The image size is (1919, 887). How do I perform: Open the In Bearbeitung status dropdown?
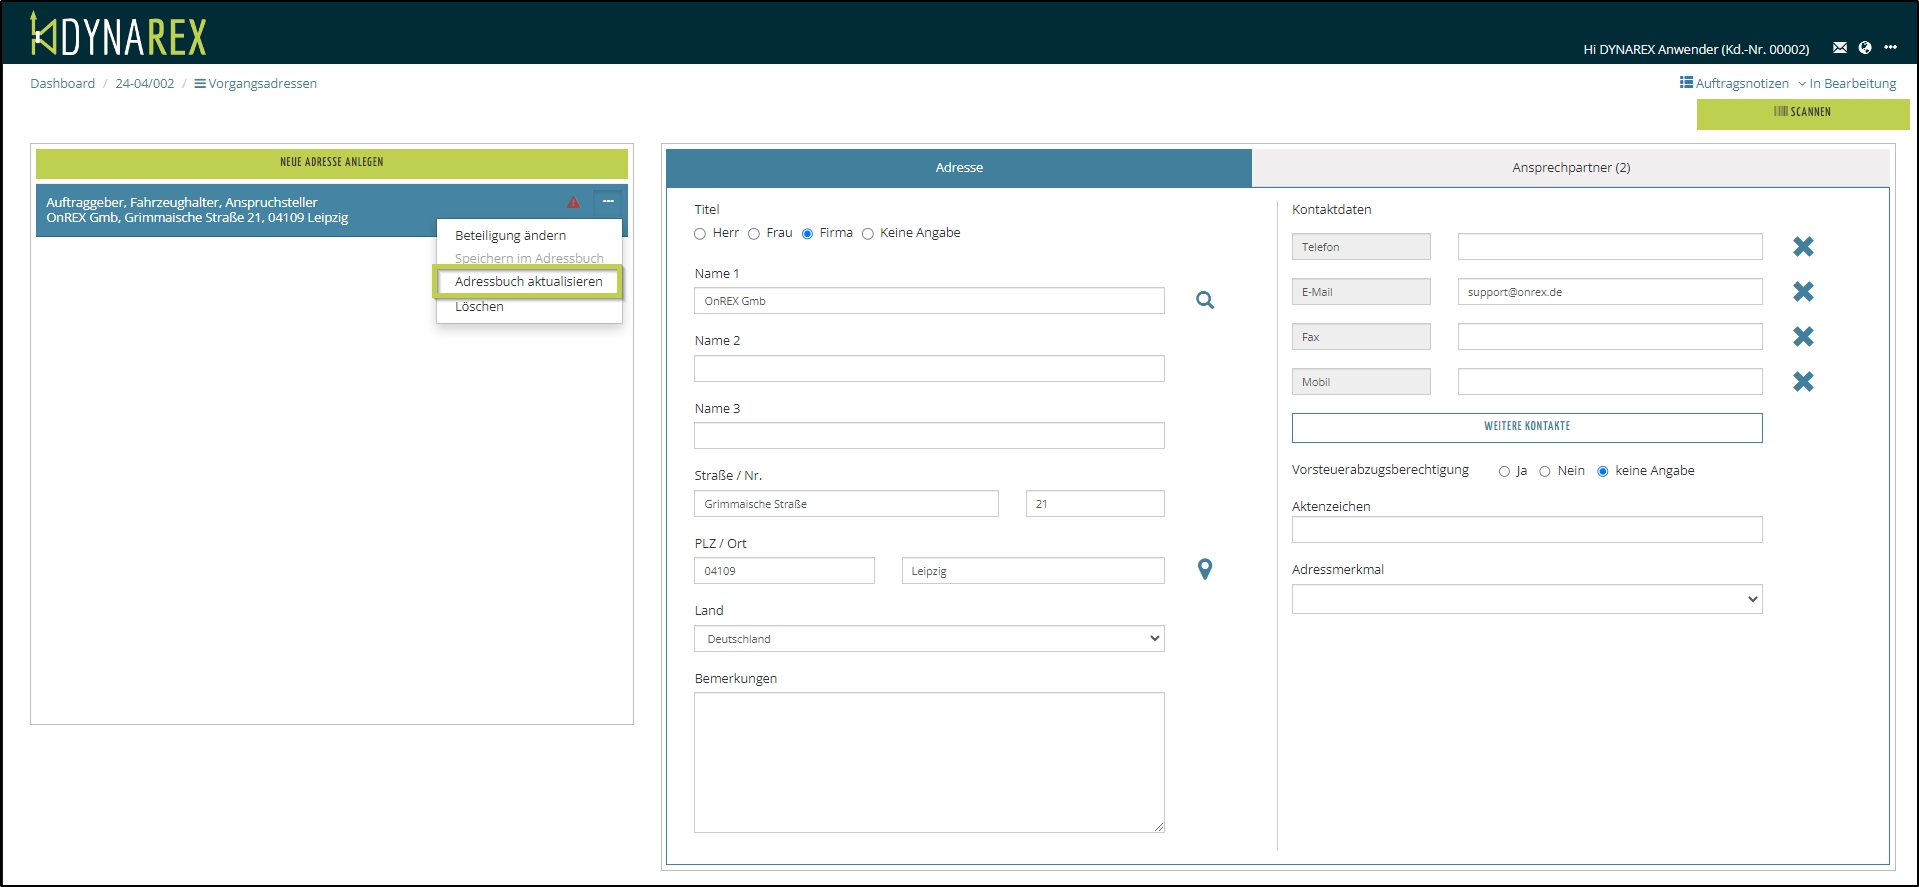tap(1846, 84)
